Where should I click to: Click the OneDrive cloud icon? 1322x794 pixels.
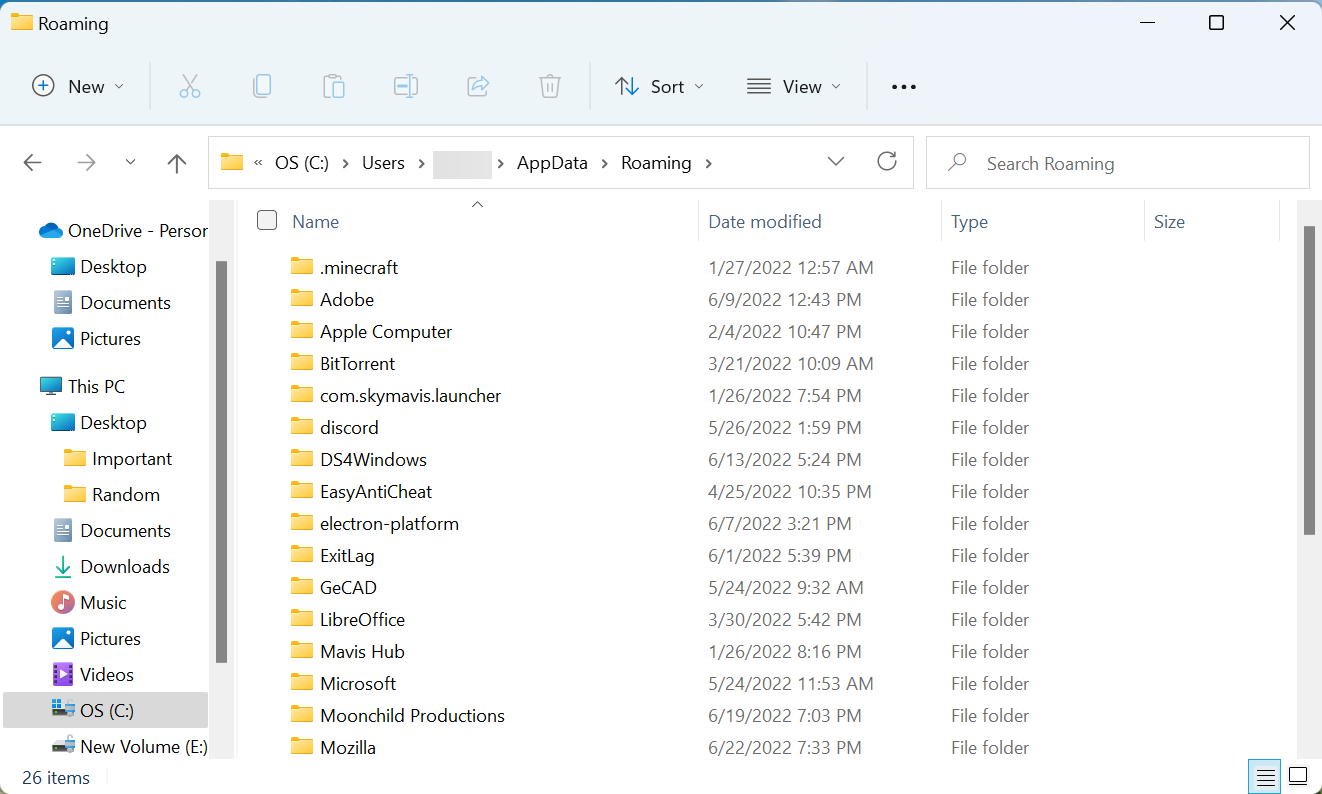pyautogui.click(x=51, y=231)
